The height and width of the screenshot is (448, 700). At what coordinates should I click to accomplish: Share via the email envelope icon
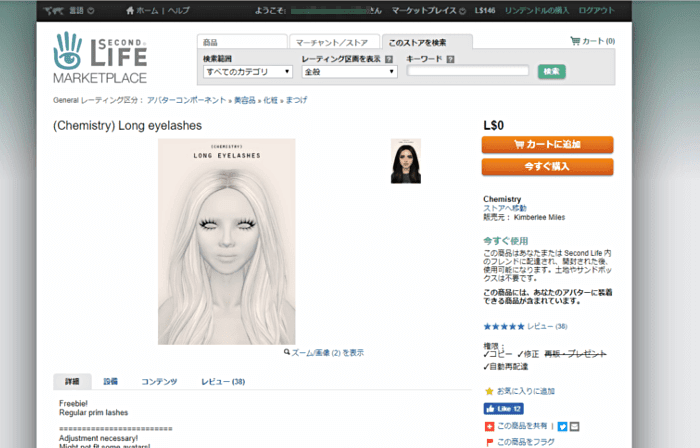pyautogui.click(x=575, y=427)
